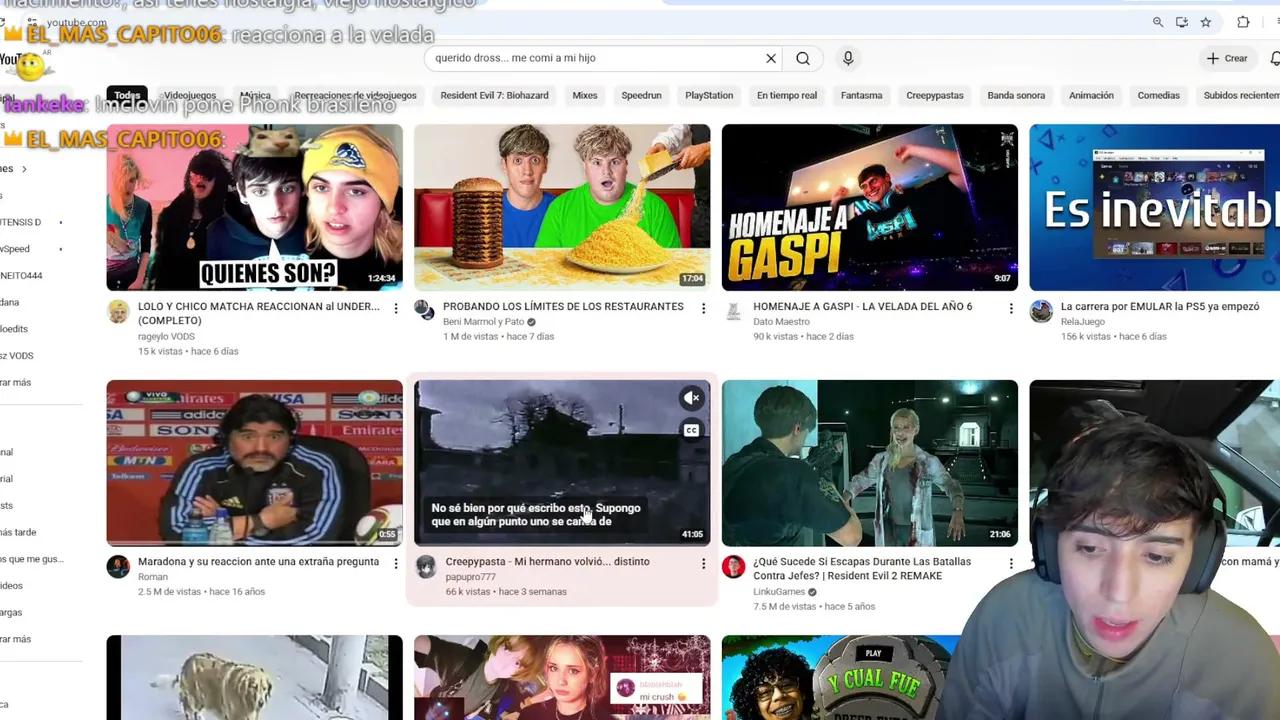Select the PlayStation filter chip

point(709,95)
